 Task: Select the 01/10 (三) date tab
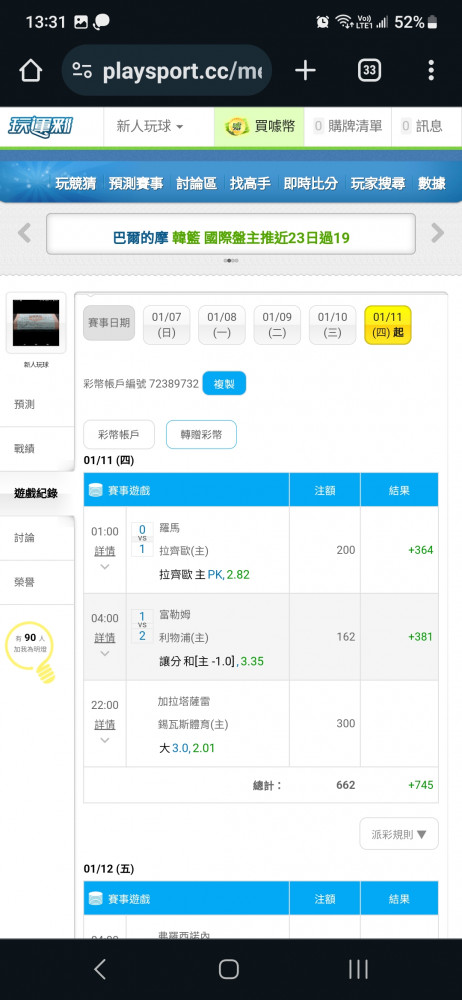[x=332, y=325]
